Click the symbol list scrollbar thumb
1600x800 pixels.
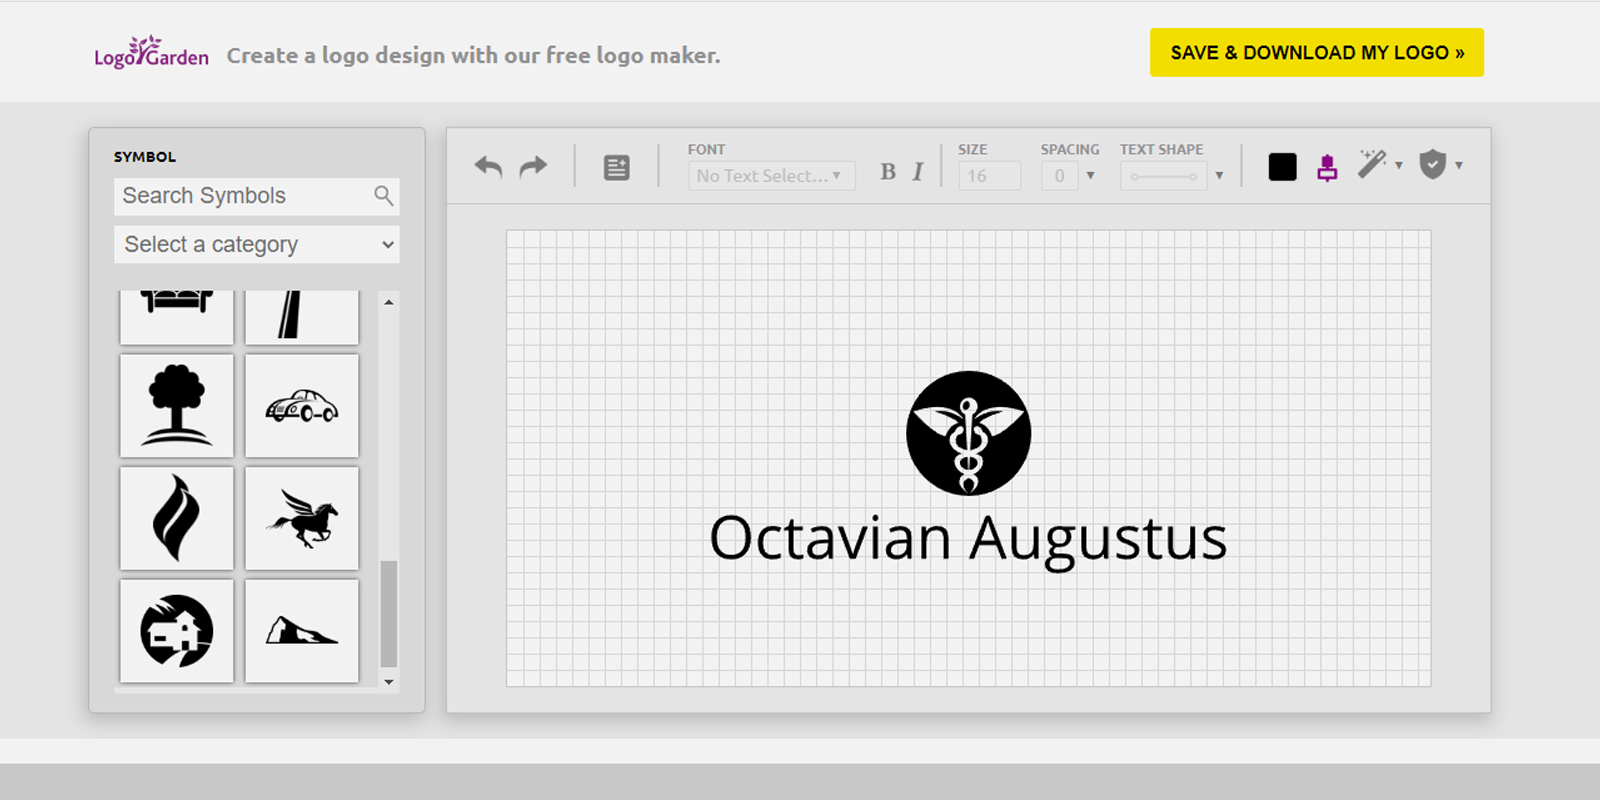coord(389,614)
